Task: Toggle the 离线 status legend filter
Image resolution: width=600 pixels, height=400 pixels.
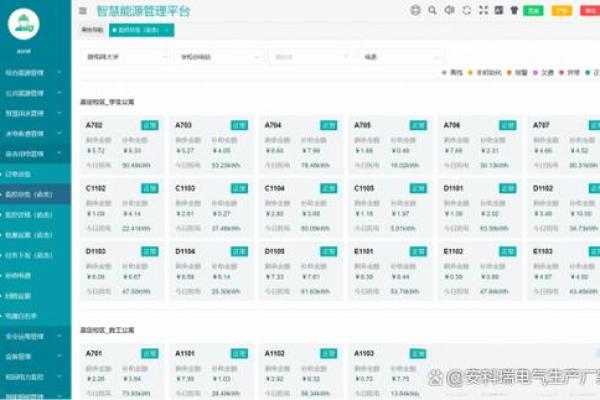Action: [457, 73]
